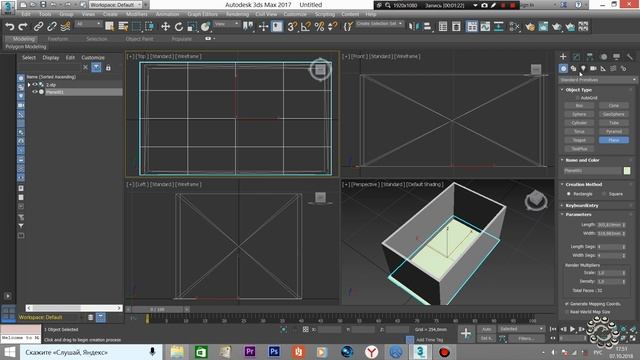The width and height of the screenshot is (640, 360).
Task: Select Cameras category in Create panel
Action: click(x=593, y=69)
